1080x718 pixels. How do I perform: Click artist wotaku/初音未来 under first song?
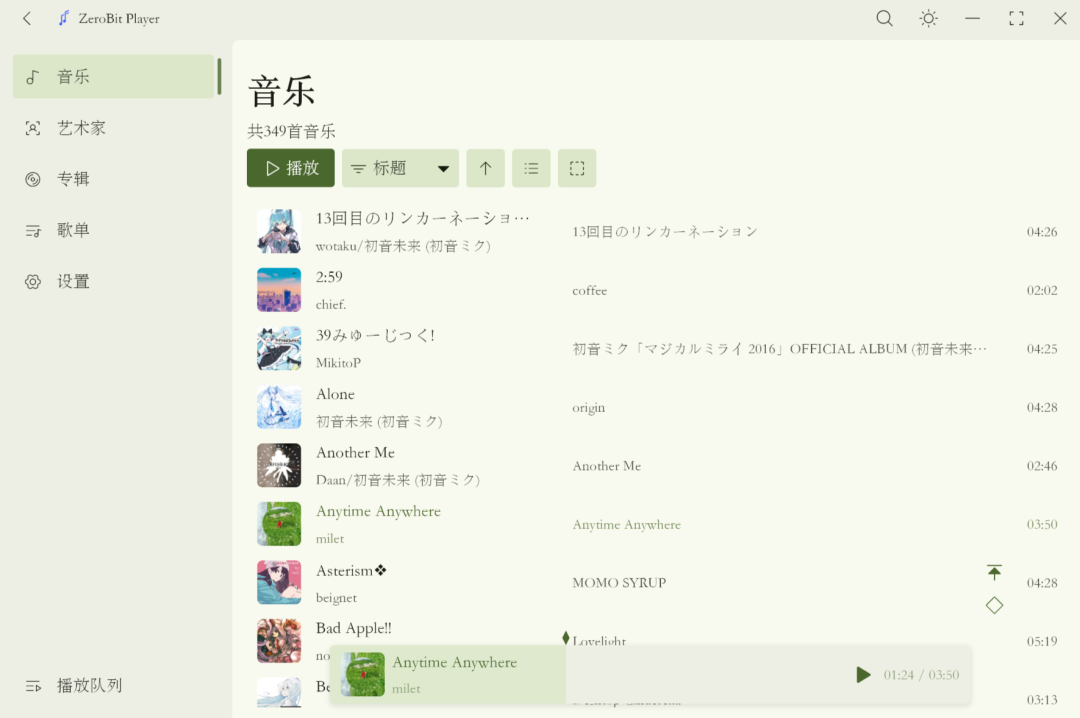point(403,246)
